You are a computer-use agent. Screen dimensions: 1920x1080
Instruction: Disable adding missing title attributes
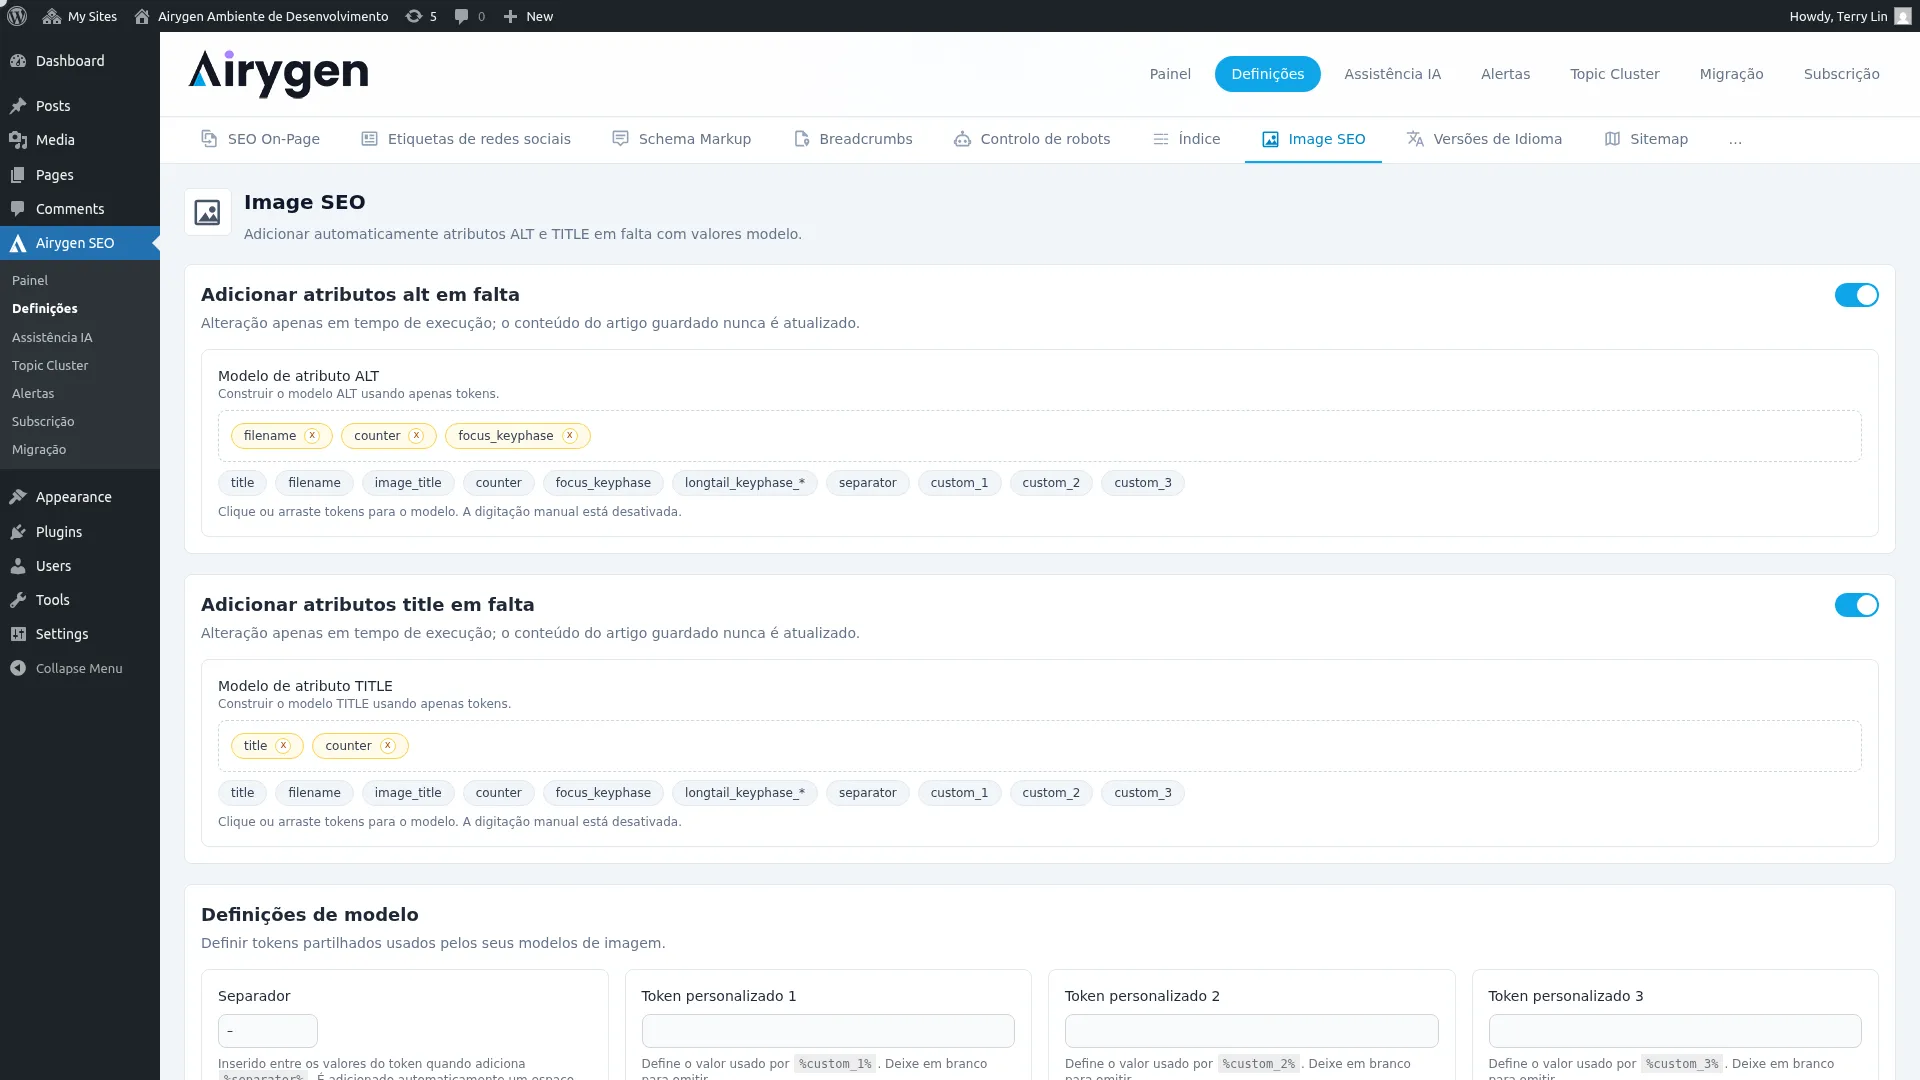pyautogui.click(x=1856, y=605)
